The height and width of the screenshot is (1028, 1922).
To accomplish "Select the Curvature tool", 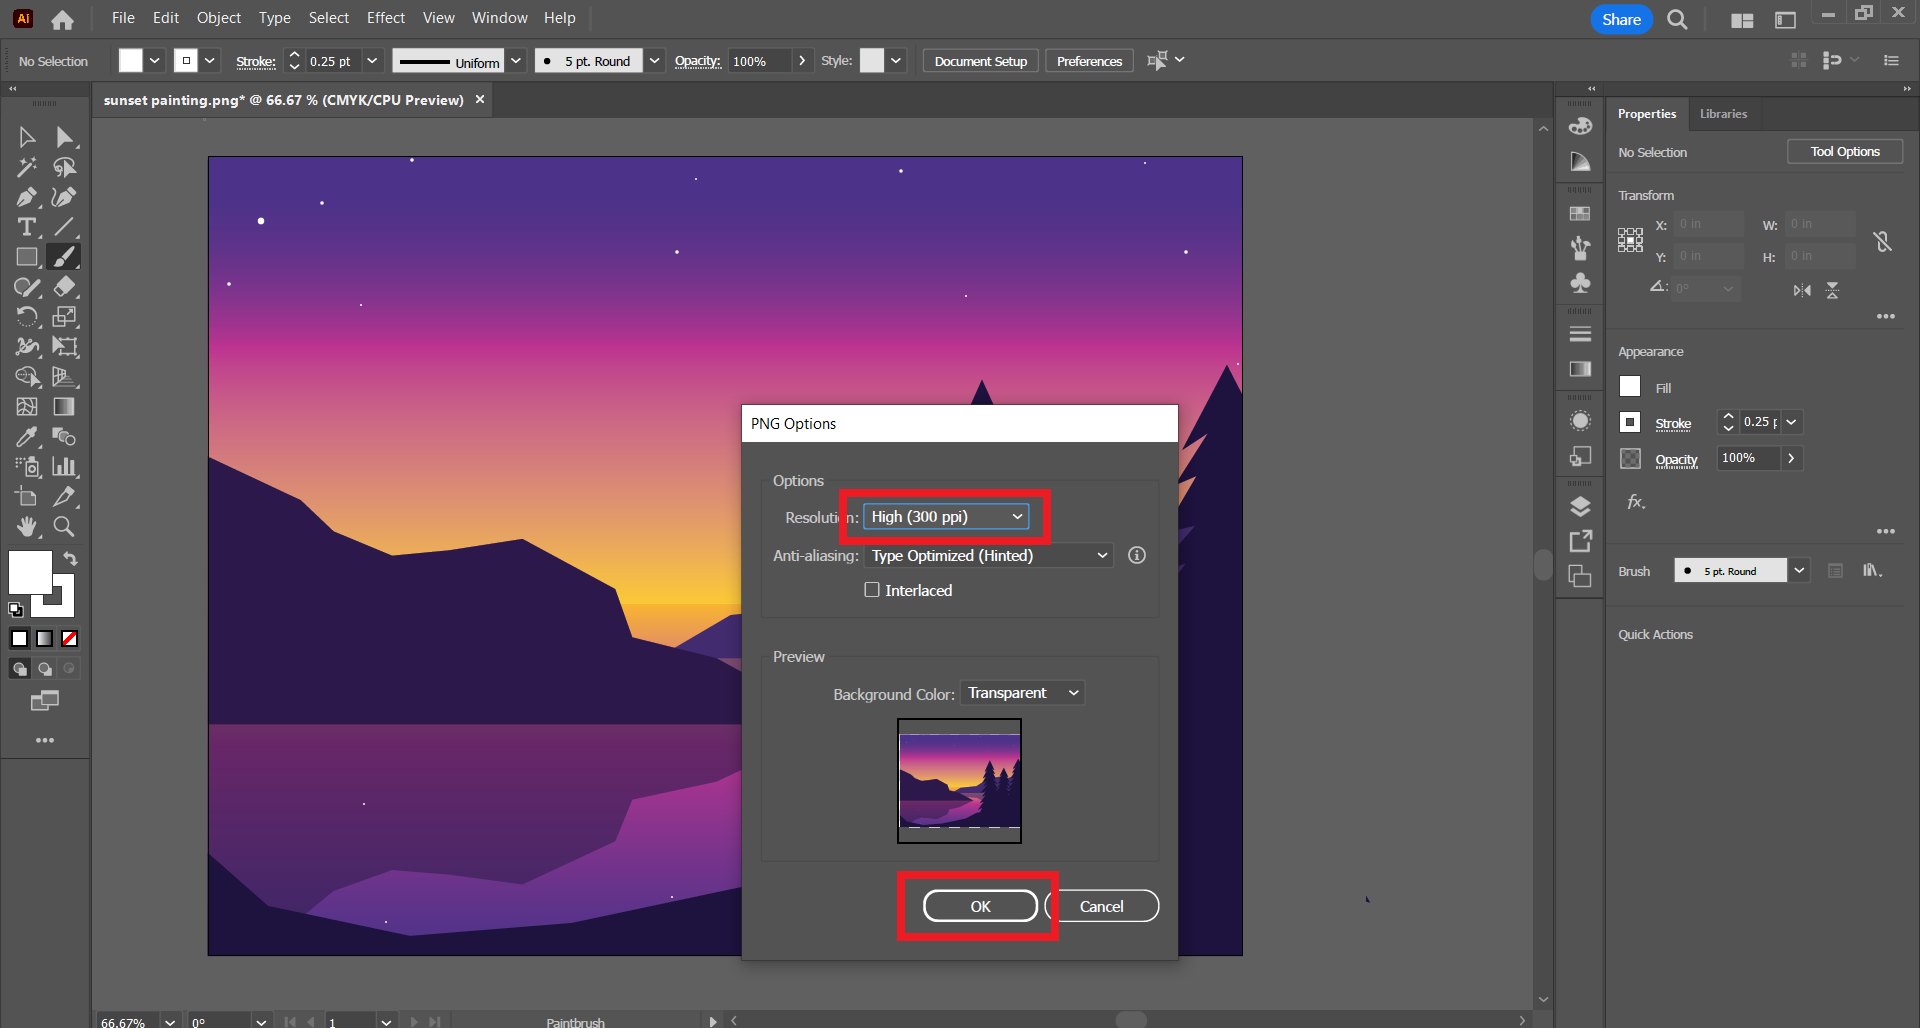I will pyautogui.click(x=65, y=197).
